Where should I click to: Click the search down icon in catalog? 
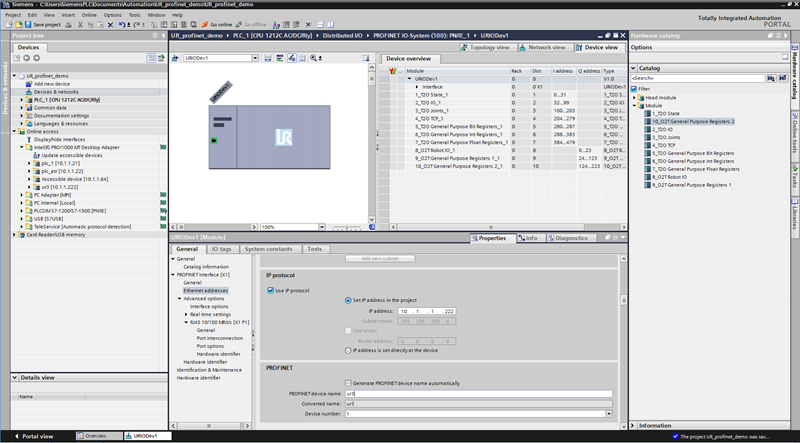[771, 78]
